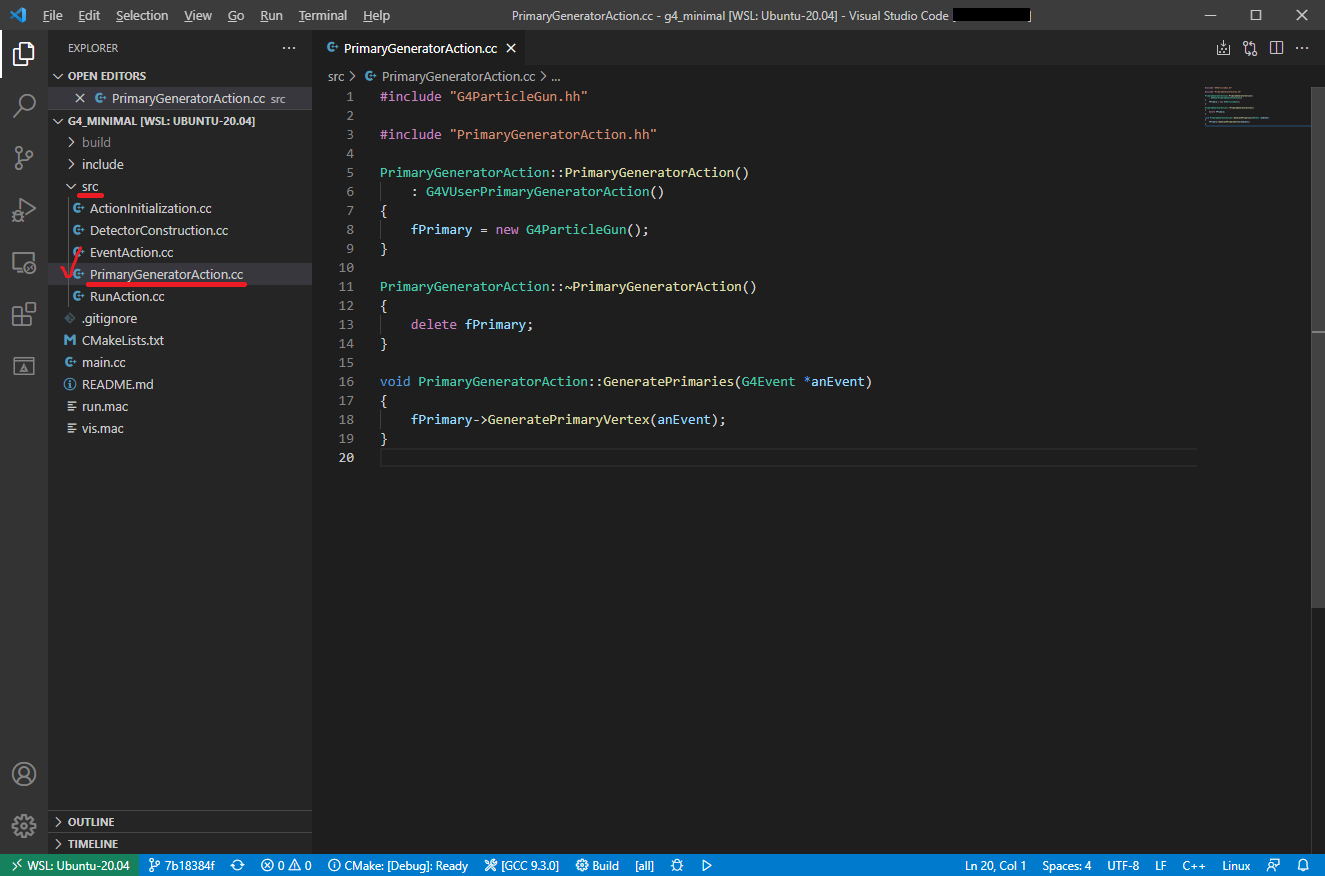This screenshot has height=876, width=1325.
Task: Open the Manage gear menu
Action: tap(24, 826)
